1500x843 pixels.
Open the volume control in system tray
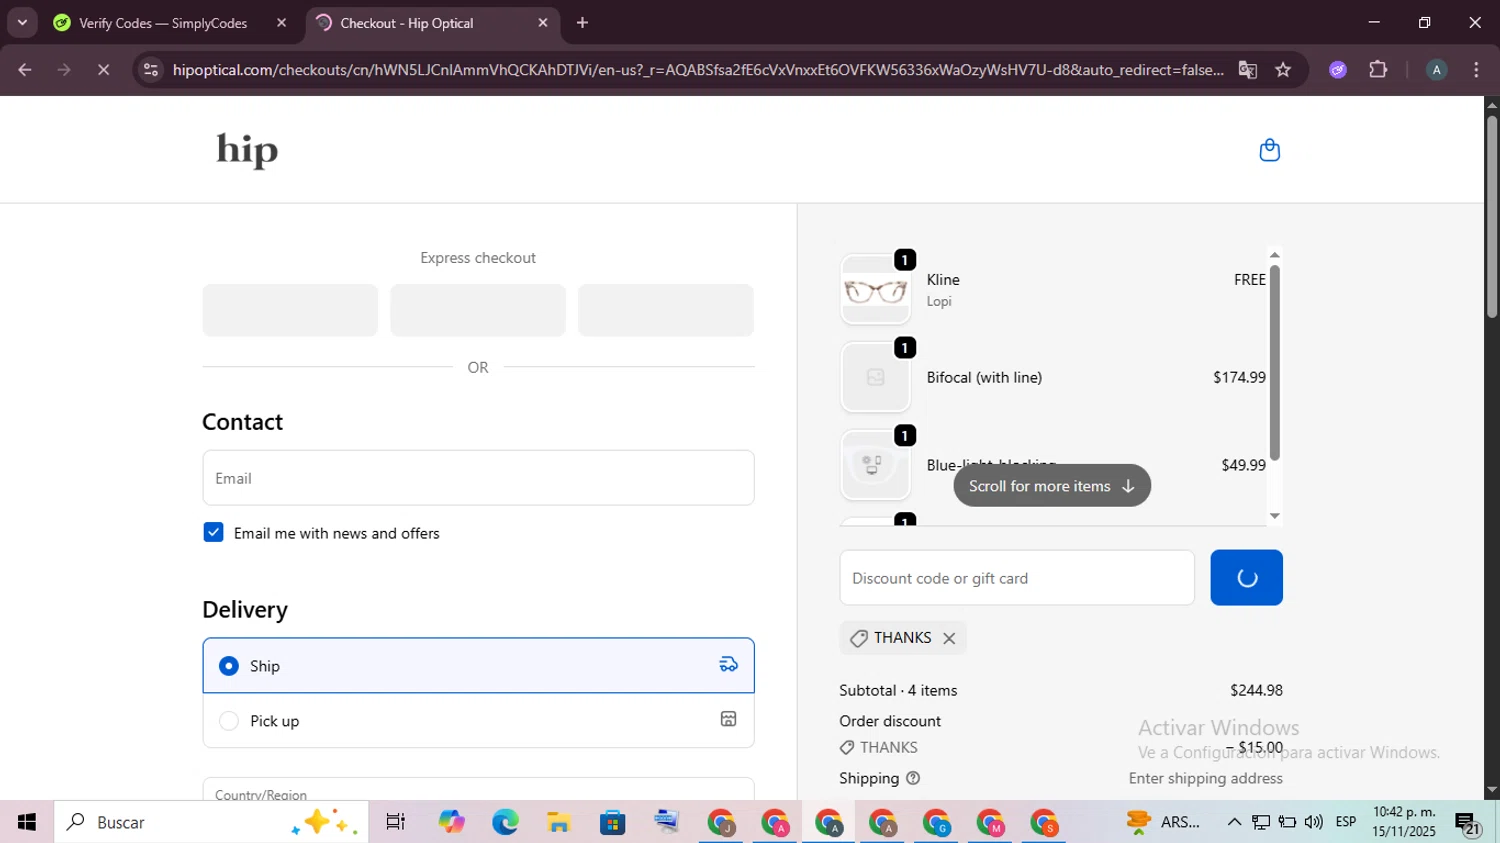tap(1314, 822)
